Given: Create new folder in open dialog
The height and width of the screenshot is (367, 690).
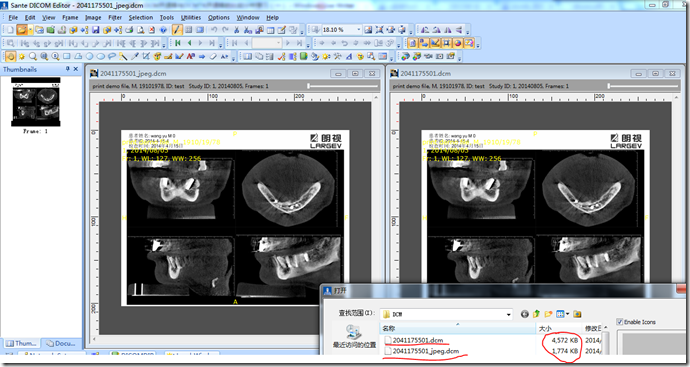Looking at the screenshot, I should point(548,314).
